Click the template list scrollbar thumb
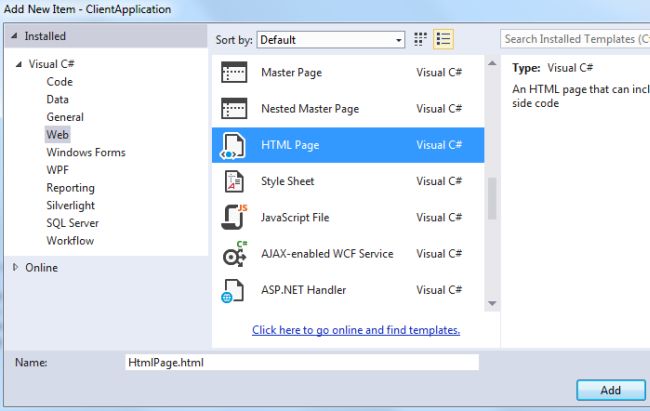 coord(492,197)
